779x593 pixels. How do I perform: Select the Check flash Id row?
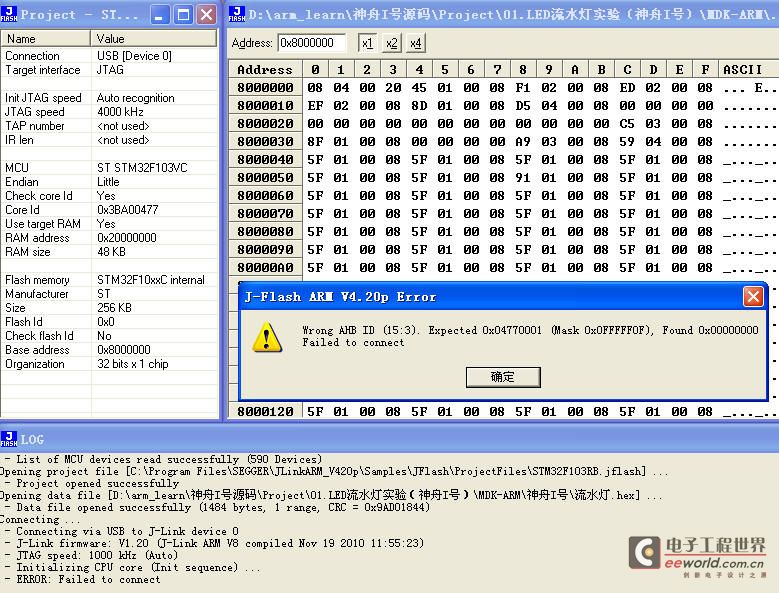pos(109,336)
